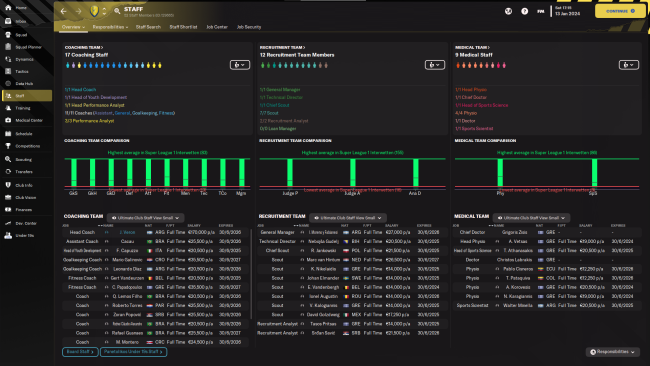Open the Data Hub icon
Viewport: 650px width, 366px height.
pyautogui.click(x=8, y=83)
